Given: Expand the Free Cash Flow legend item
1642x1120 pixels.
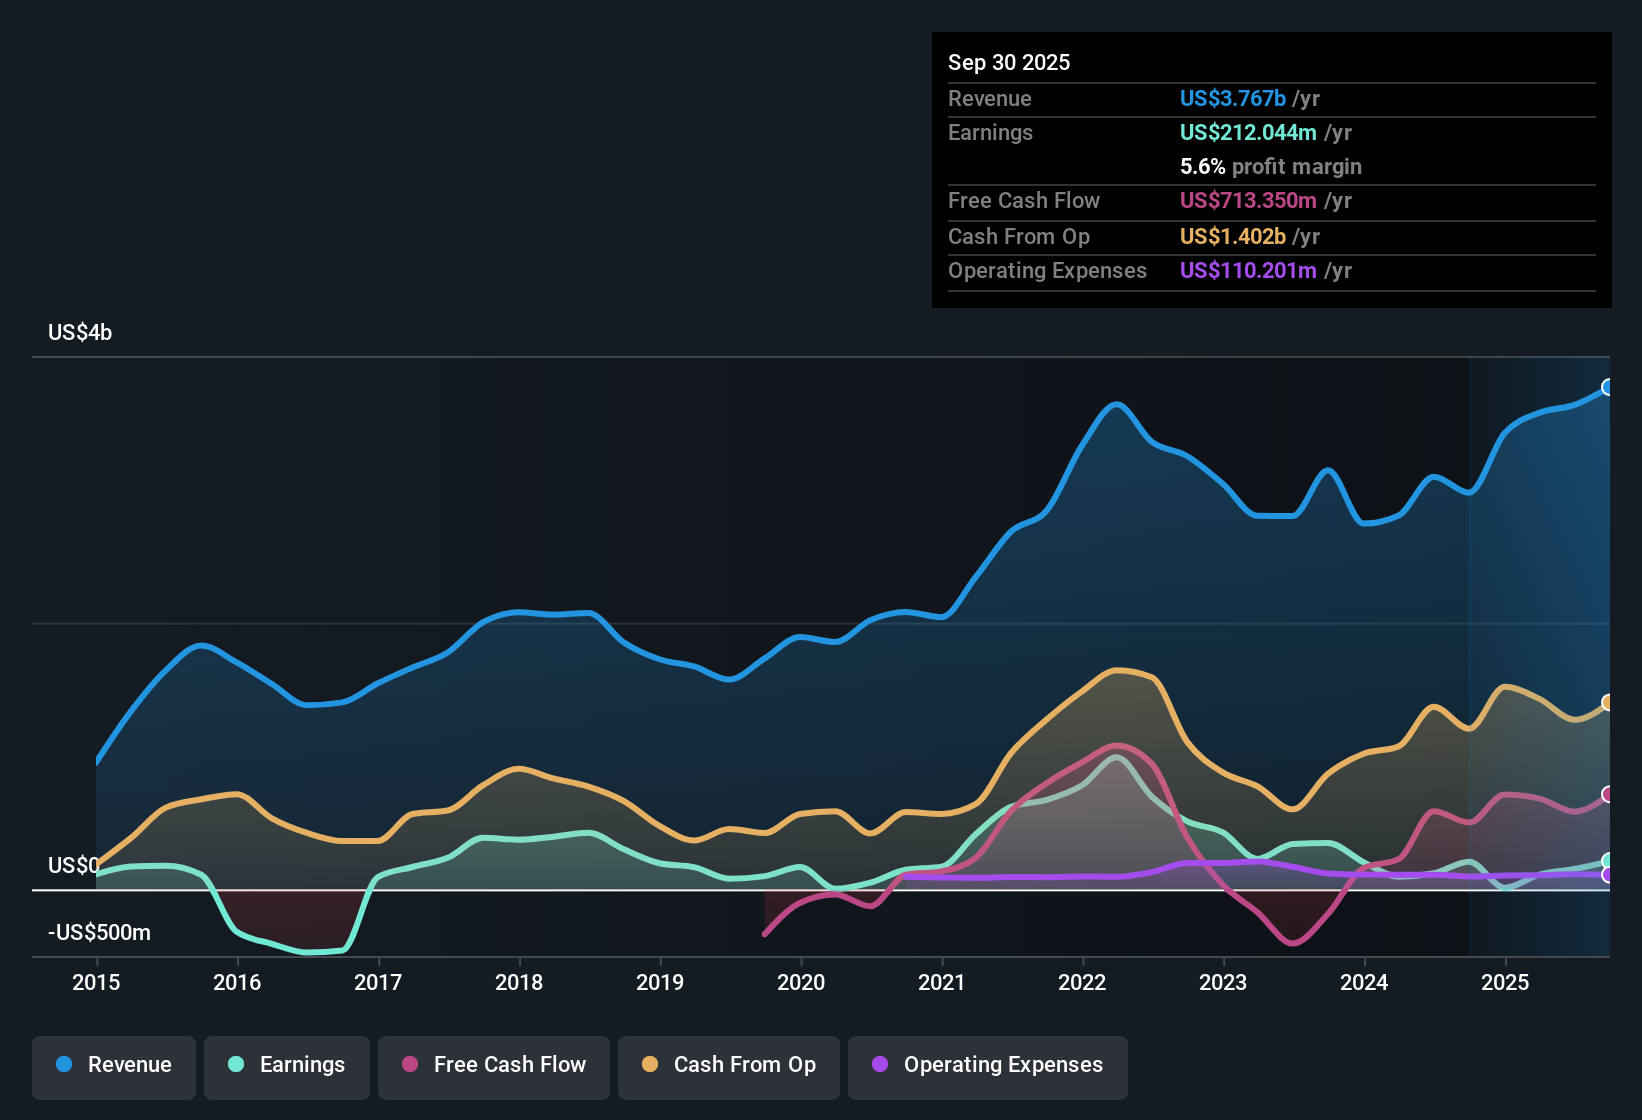Looking at the screenshot, I should [x=493, y=1065].
